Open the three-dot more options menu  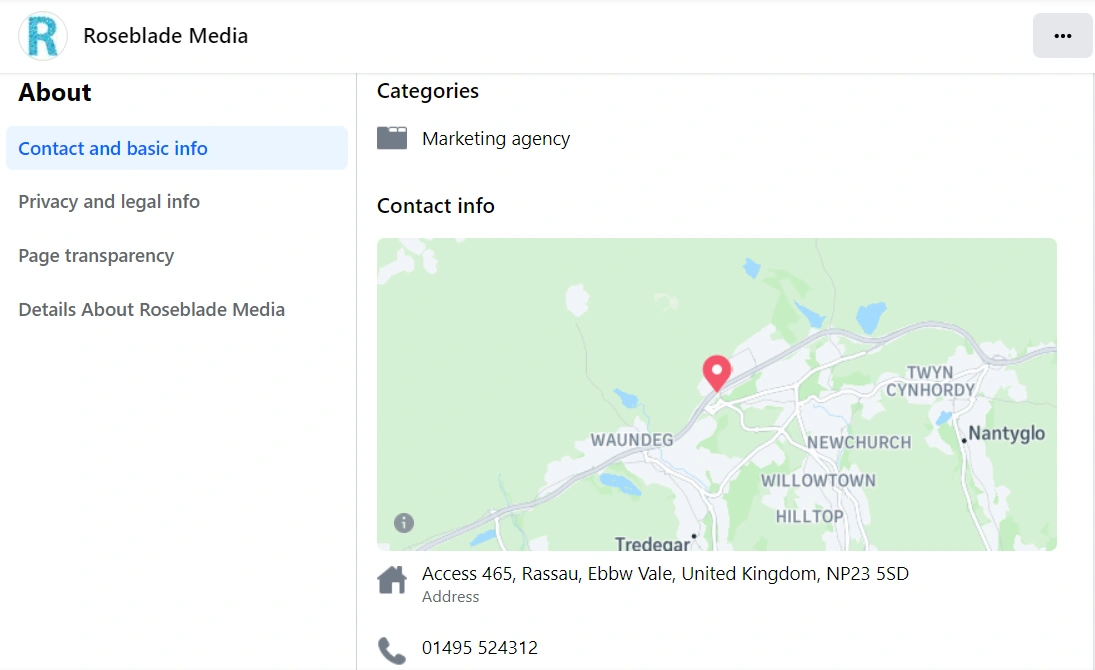1062,36
